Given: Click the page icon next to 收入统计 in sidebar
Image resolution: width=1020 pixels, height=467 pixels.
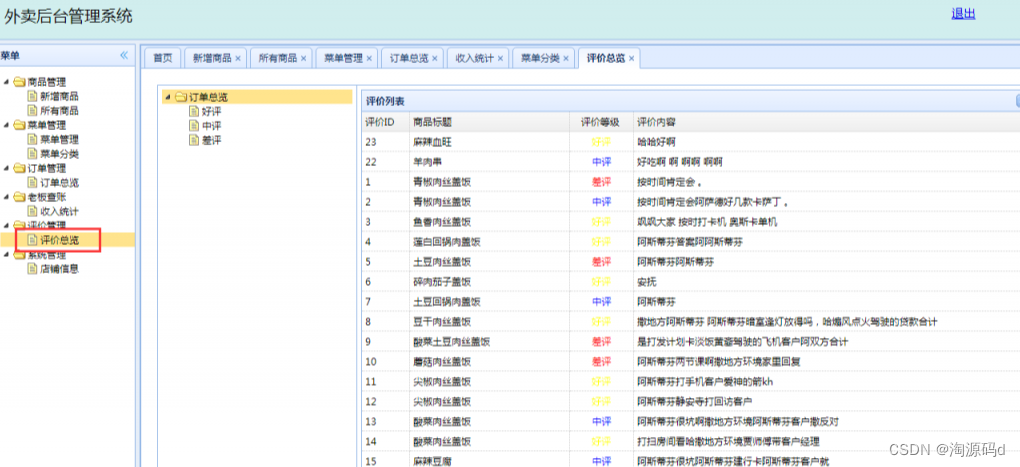Looking at the screenshot, I should tap(32, 211).
